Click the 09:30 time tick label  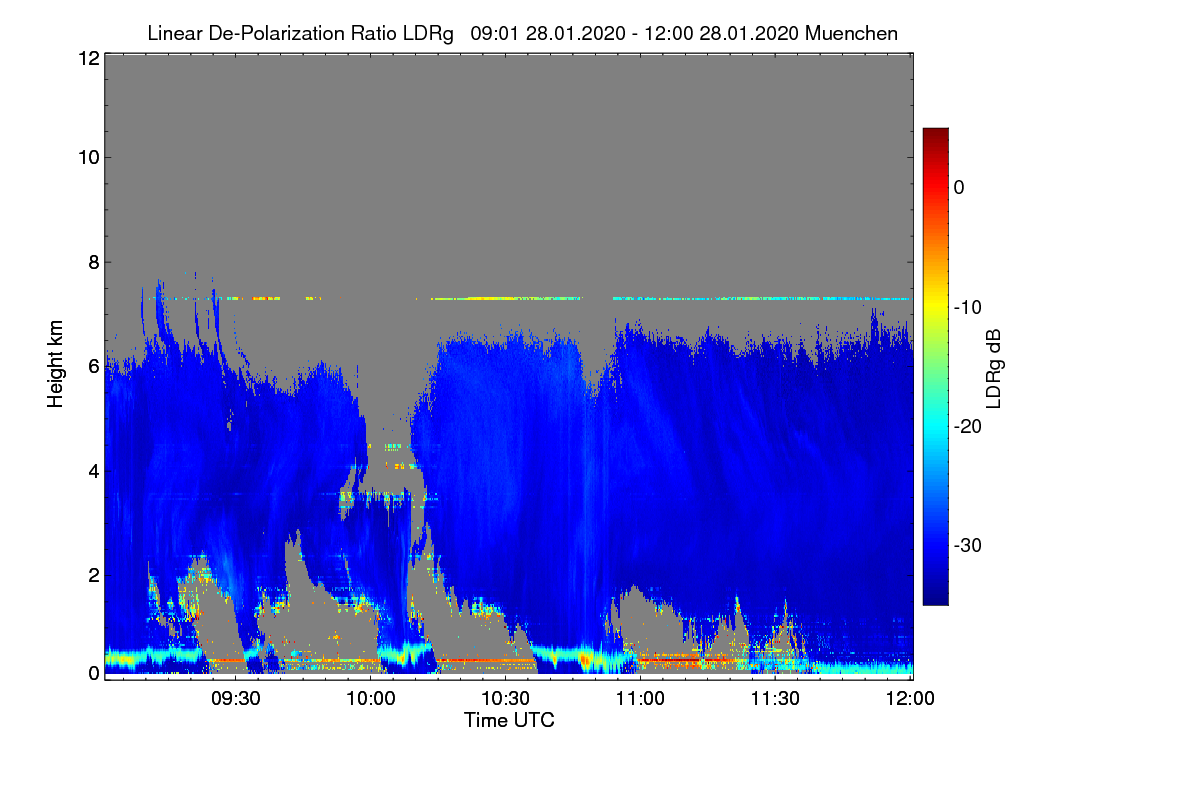click(x=236, y=698)
